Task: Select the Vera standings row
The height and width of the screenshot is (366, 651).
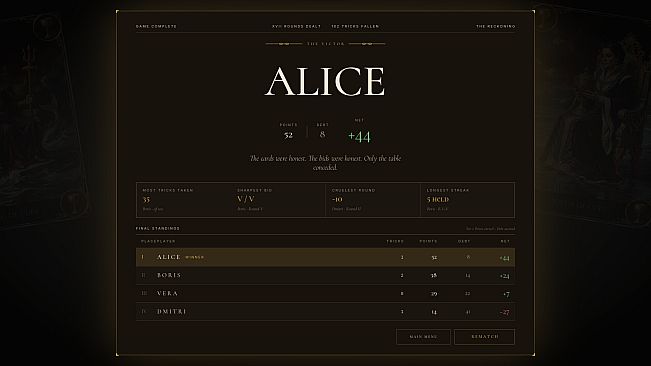Action: click(x=325, y=293)
